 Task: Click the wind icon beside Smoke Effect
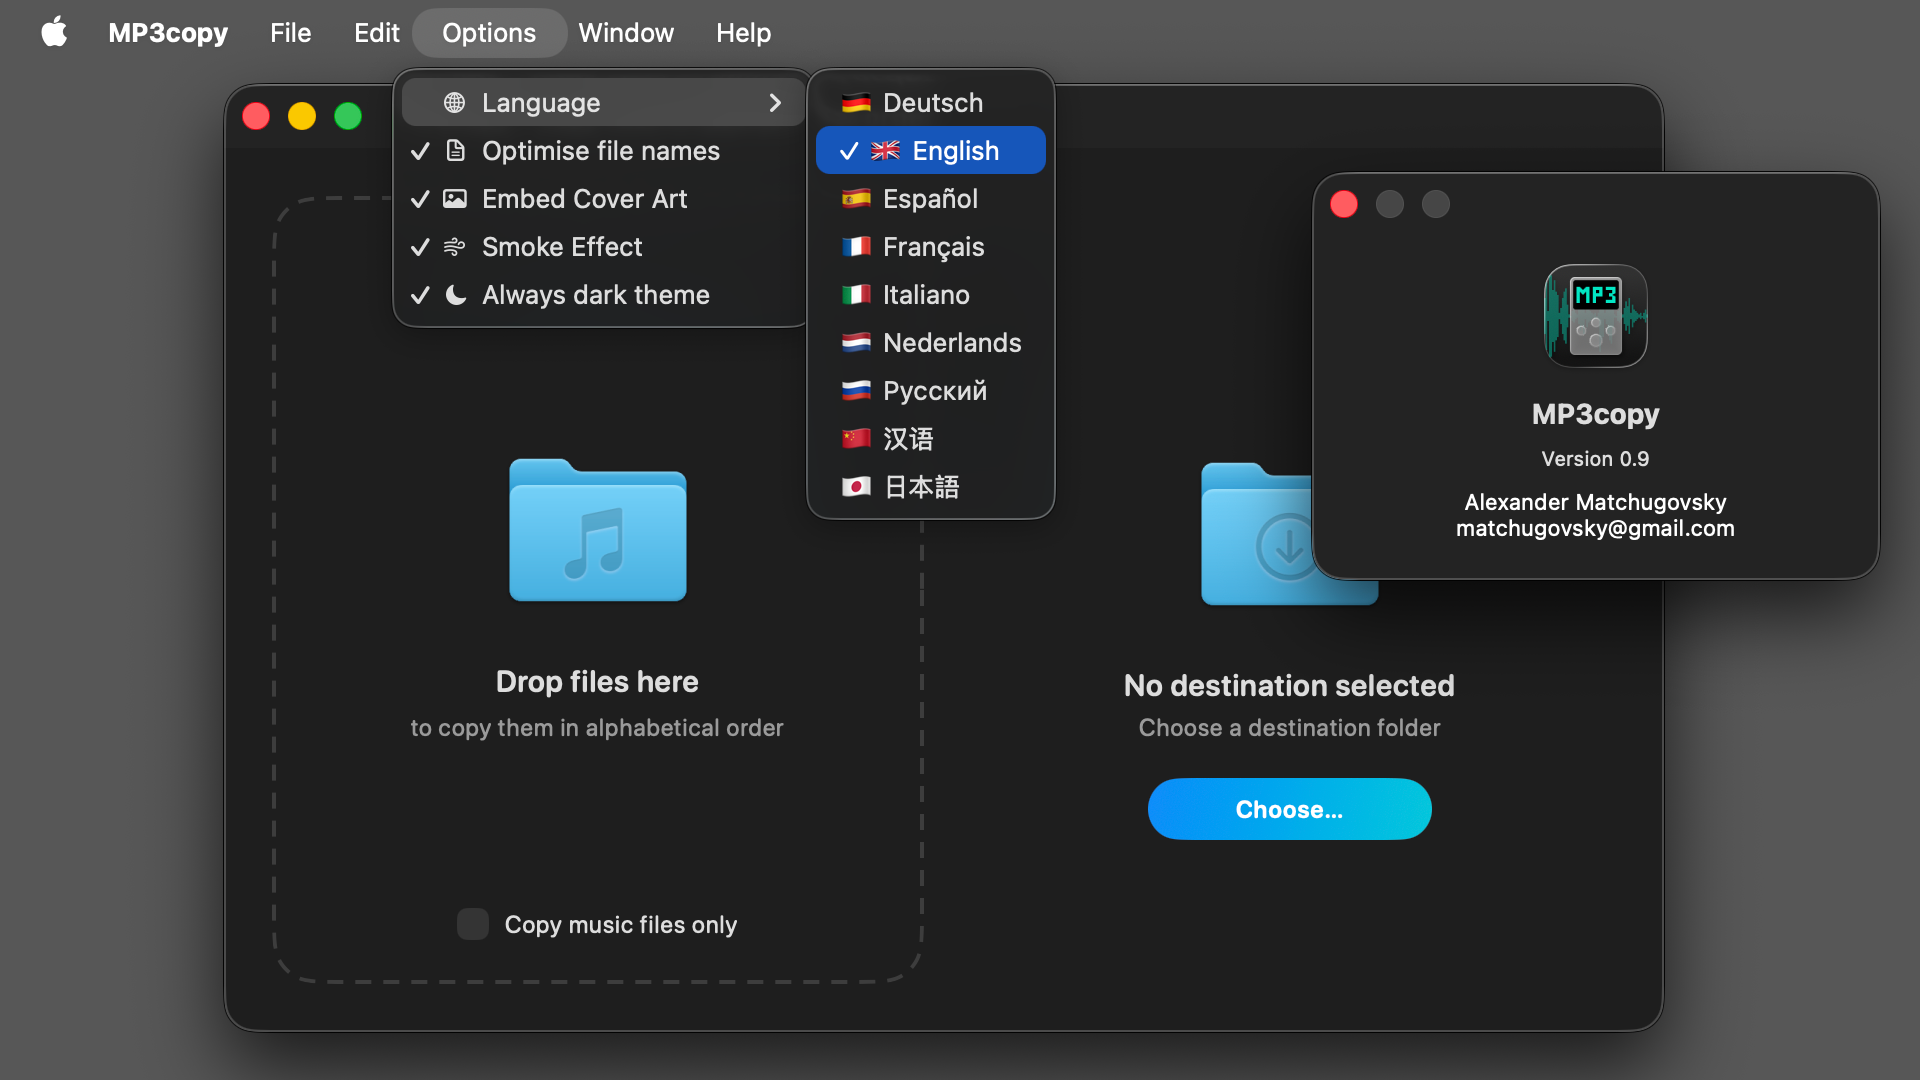click(x=455, y=247)
